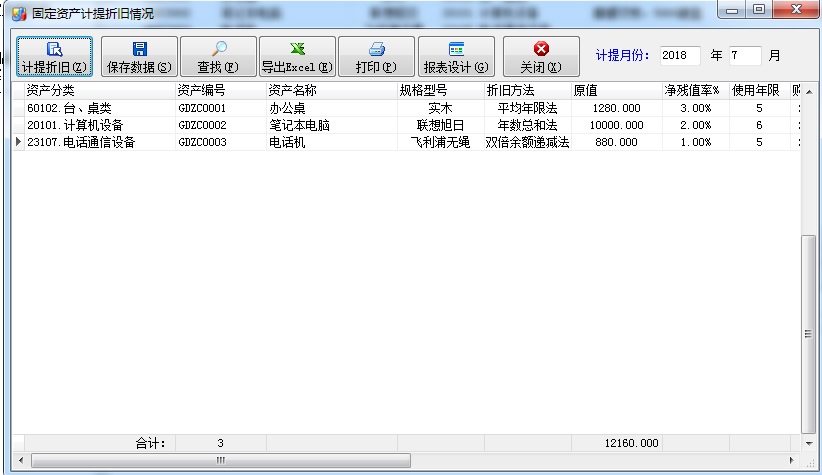Click useful life value 6
The height and width of the screenshot is (475, 822).
coord(759,125)
